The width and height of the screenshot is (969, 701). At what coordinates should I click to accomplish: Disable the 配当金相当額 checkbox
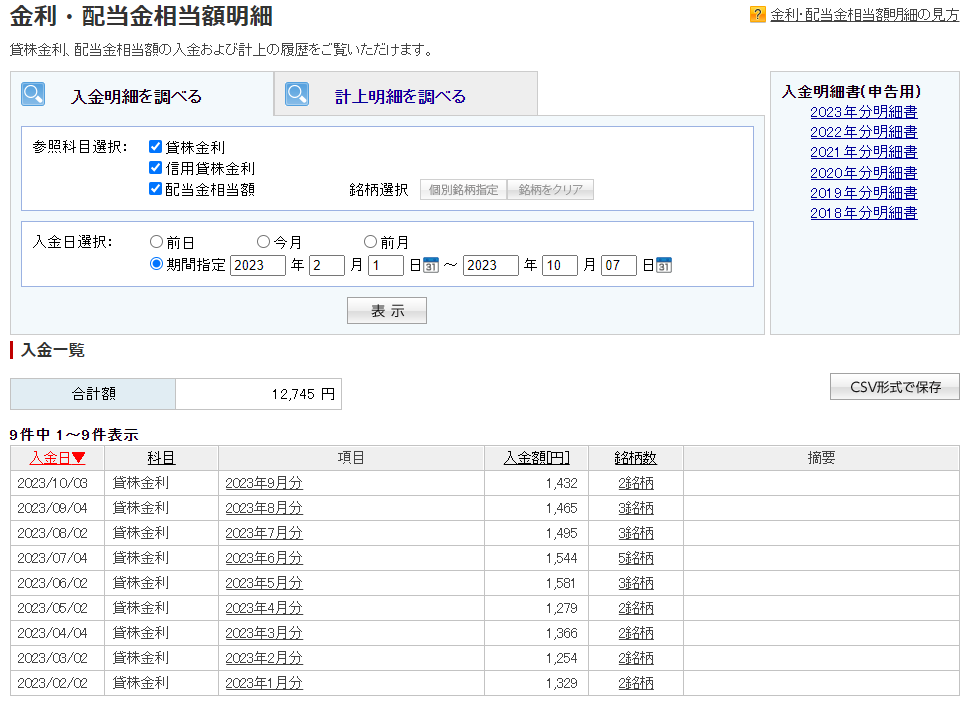click(155, 188)
